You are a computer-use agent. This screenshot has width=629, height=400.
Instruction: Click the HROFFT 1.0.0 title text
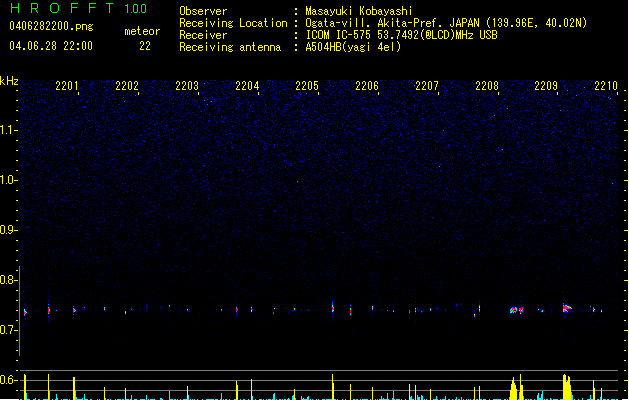pos(78,8)
